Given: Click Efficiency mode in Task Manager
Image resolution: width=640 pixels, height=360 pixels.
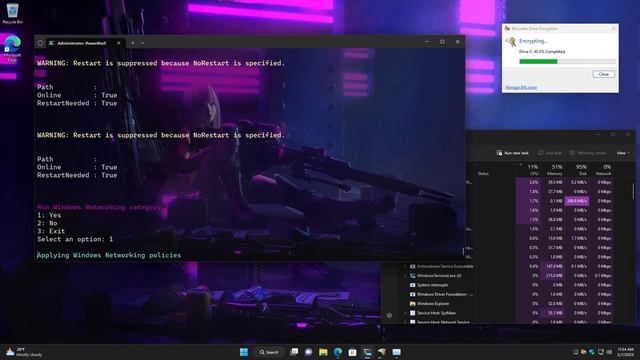Looking at the screenshot, I should coord(588,153).
